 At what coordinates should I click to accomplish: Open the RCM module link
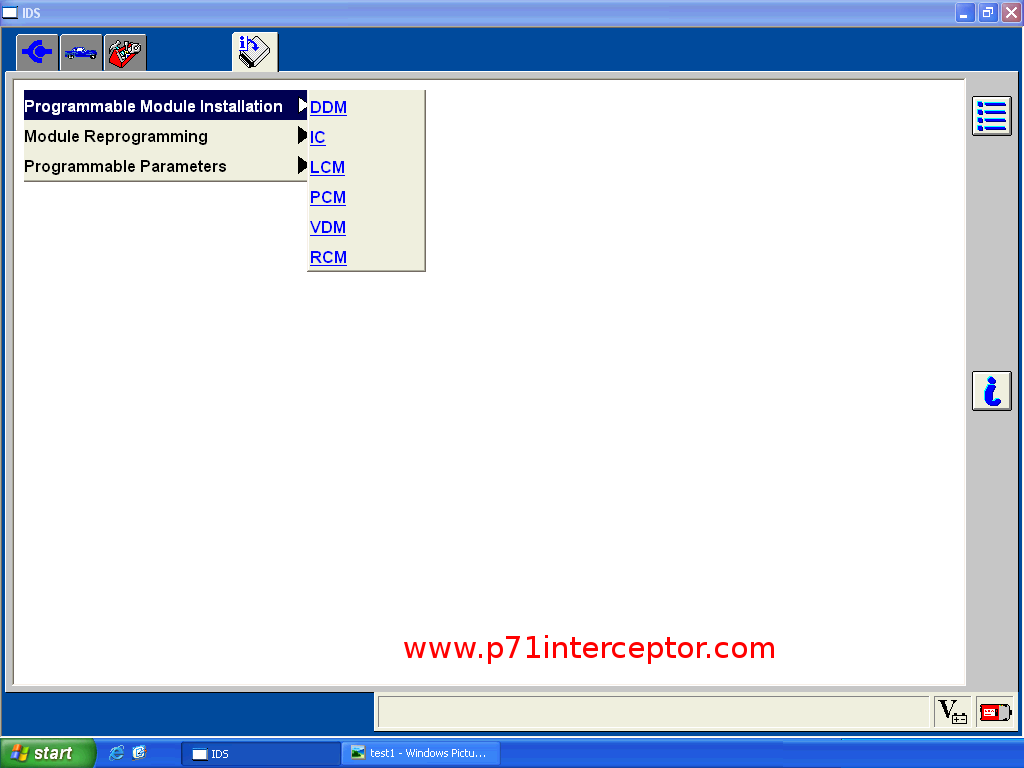(328, 257)
